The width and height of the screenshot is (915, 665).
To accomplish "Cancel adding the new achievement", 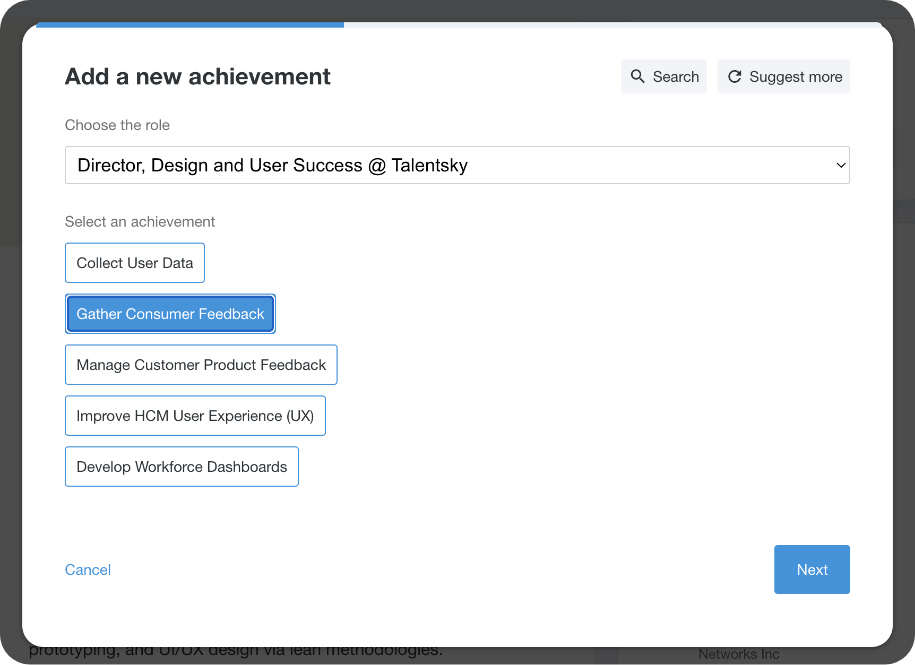I will (88, 570).
